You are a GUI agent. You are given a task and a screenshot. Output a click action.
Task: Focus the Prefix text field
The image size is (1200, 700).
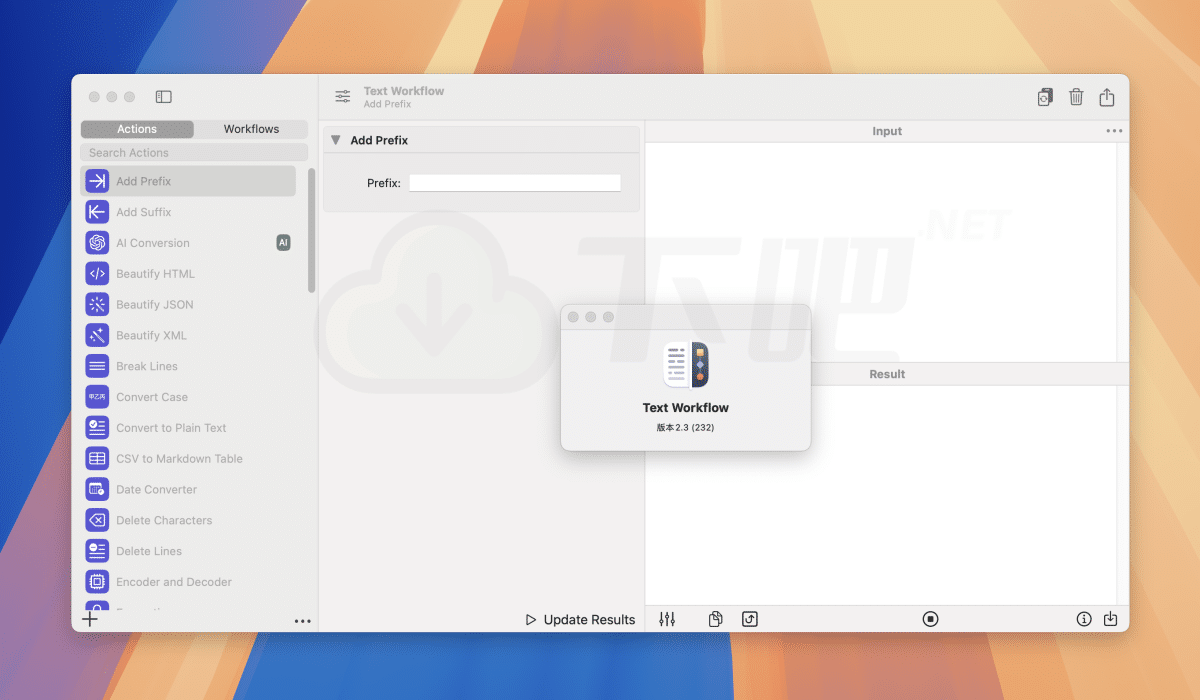click(515, 183)
